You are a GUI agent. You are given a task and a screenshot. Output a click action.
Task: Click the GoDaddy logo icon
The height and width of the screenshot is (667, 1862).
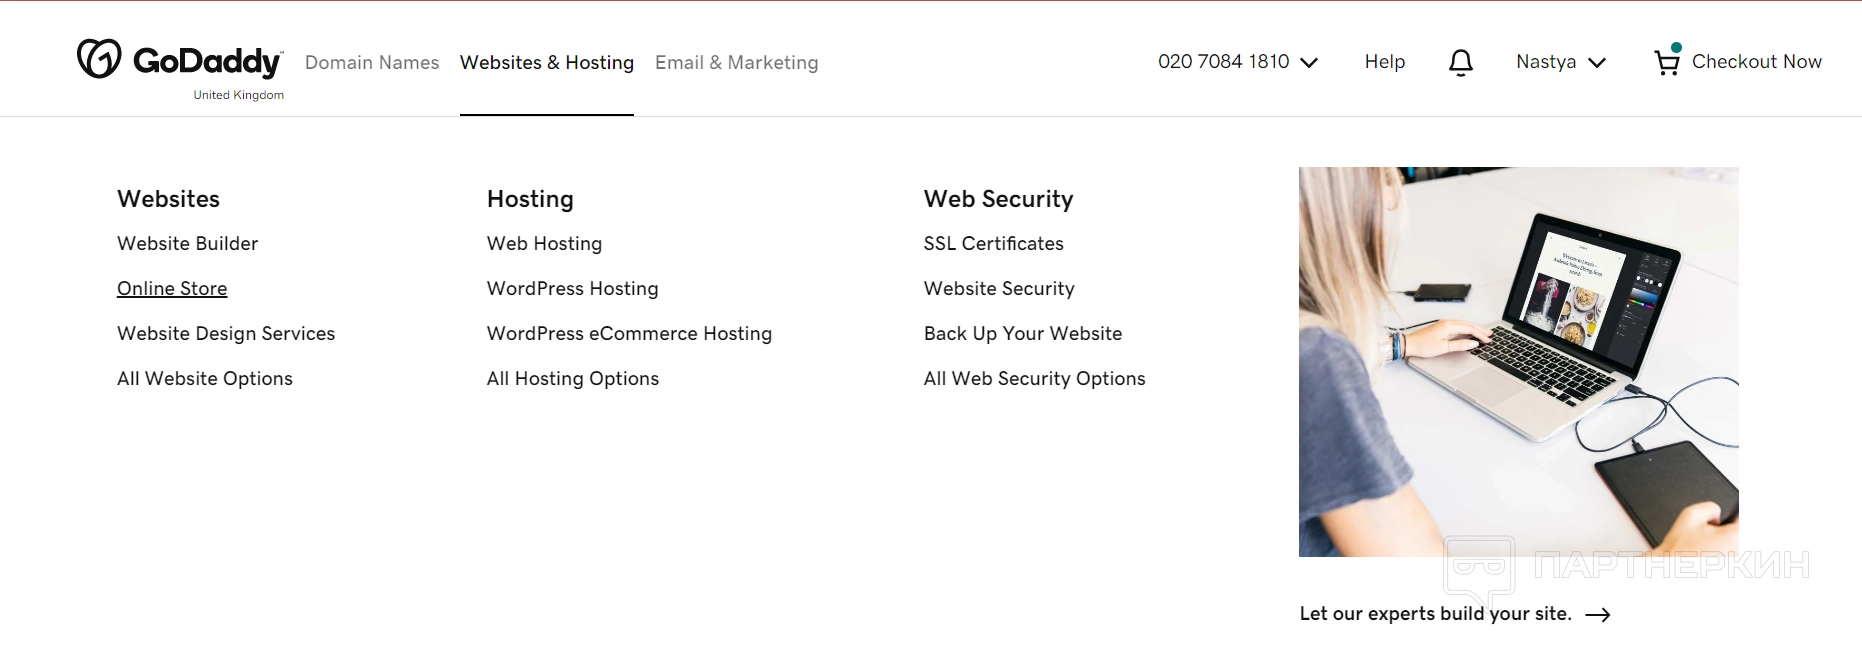pos(100,59)
